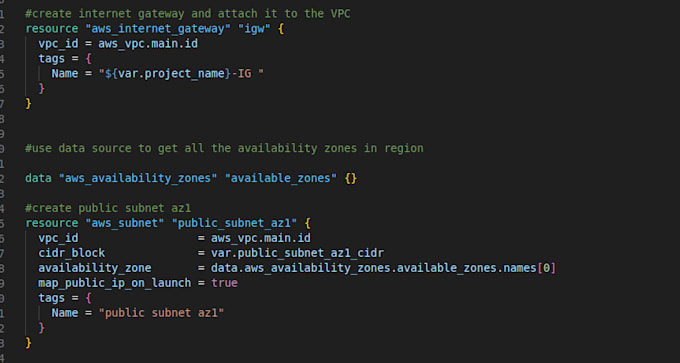680x363 pixels.
Task: Click the data keyword before aws_availability_zones
Action: pos(38,178)
